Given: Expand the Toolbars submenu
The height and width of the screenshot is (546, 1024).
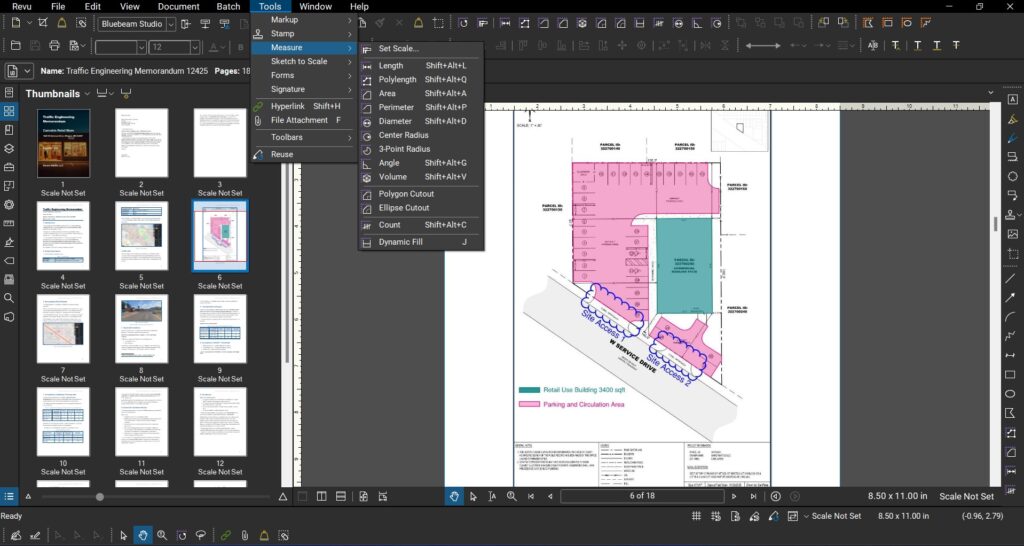Looking at the screenshot, I should [304, 137].
